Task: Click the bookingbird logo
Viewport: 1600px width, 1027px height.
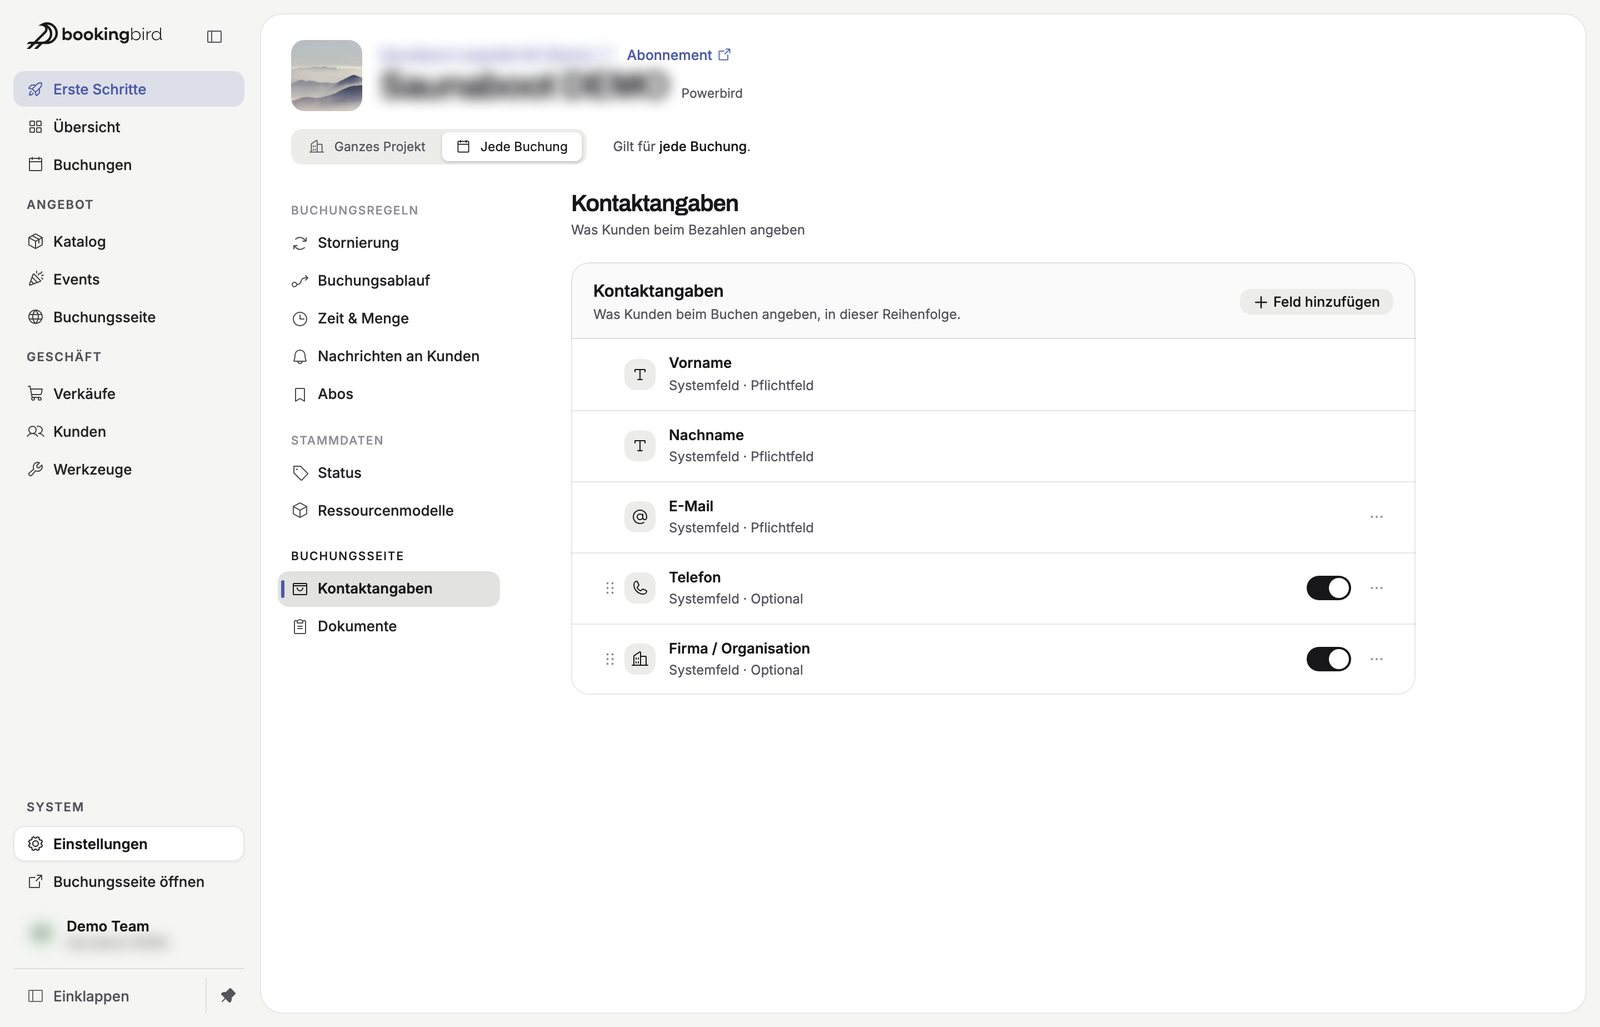Action: pyautogui.click(x=94, y=35)
